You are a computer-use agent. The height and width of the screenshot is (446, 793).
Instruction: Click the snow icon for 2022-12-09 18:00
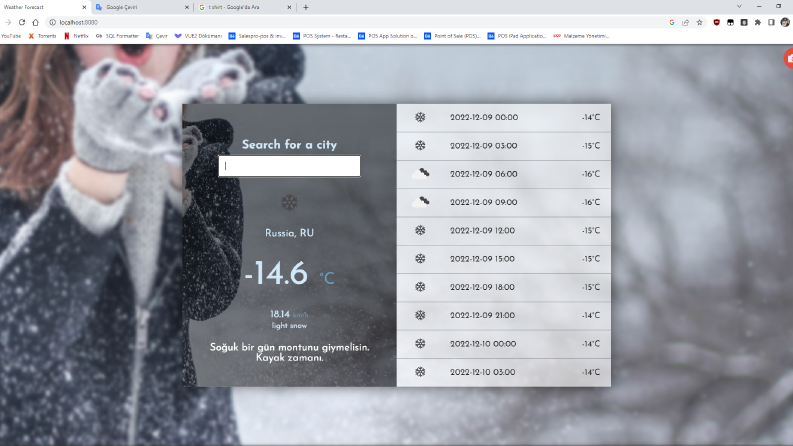(x=420, y=287)
